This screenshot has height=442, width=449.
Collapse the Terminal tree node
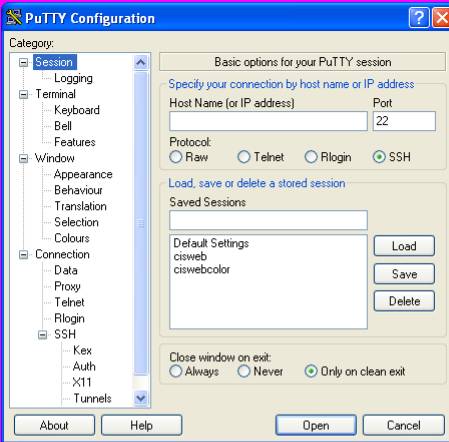pyautogui.click(x=23, y=94)
